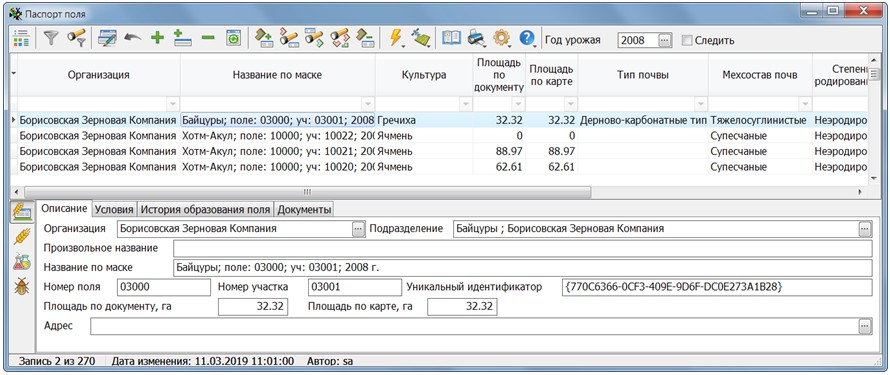Click the Произвольное название input field
This screenshot has width=890, height=375.
click(522, 248)
